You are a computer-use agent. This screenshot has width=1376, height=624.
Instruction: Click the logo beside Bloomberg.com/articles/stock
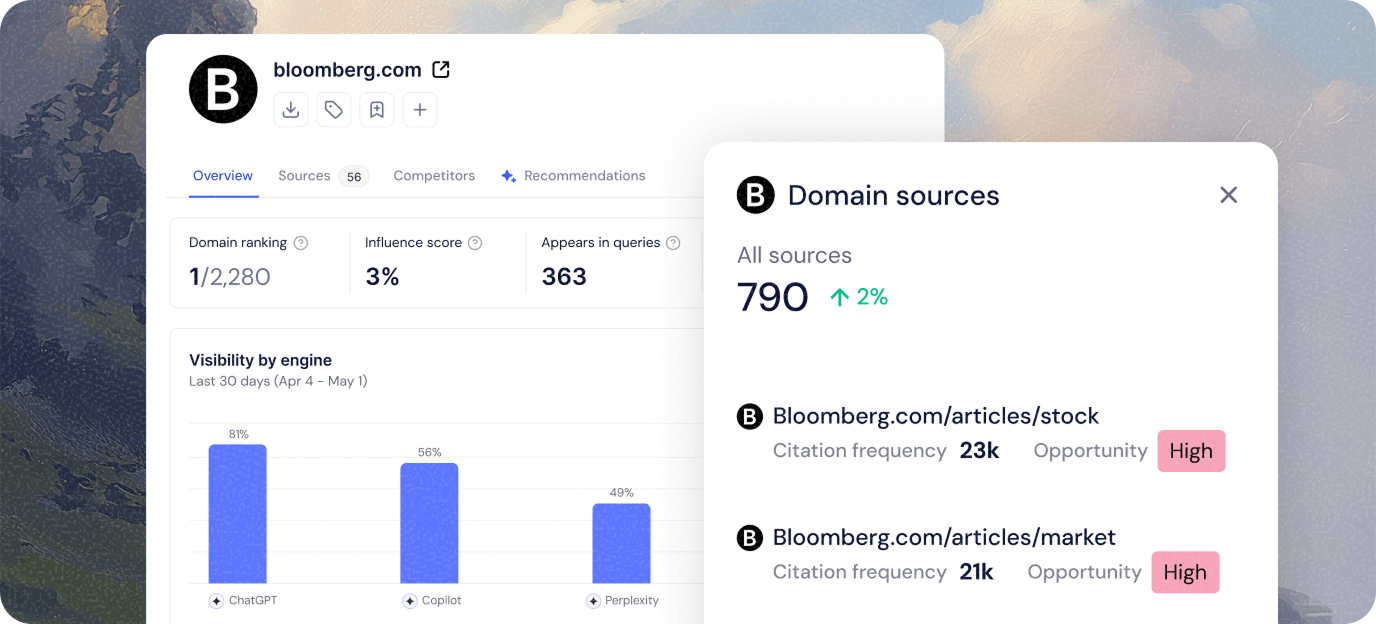pos(750,417)
